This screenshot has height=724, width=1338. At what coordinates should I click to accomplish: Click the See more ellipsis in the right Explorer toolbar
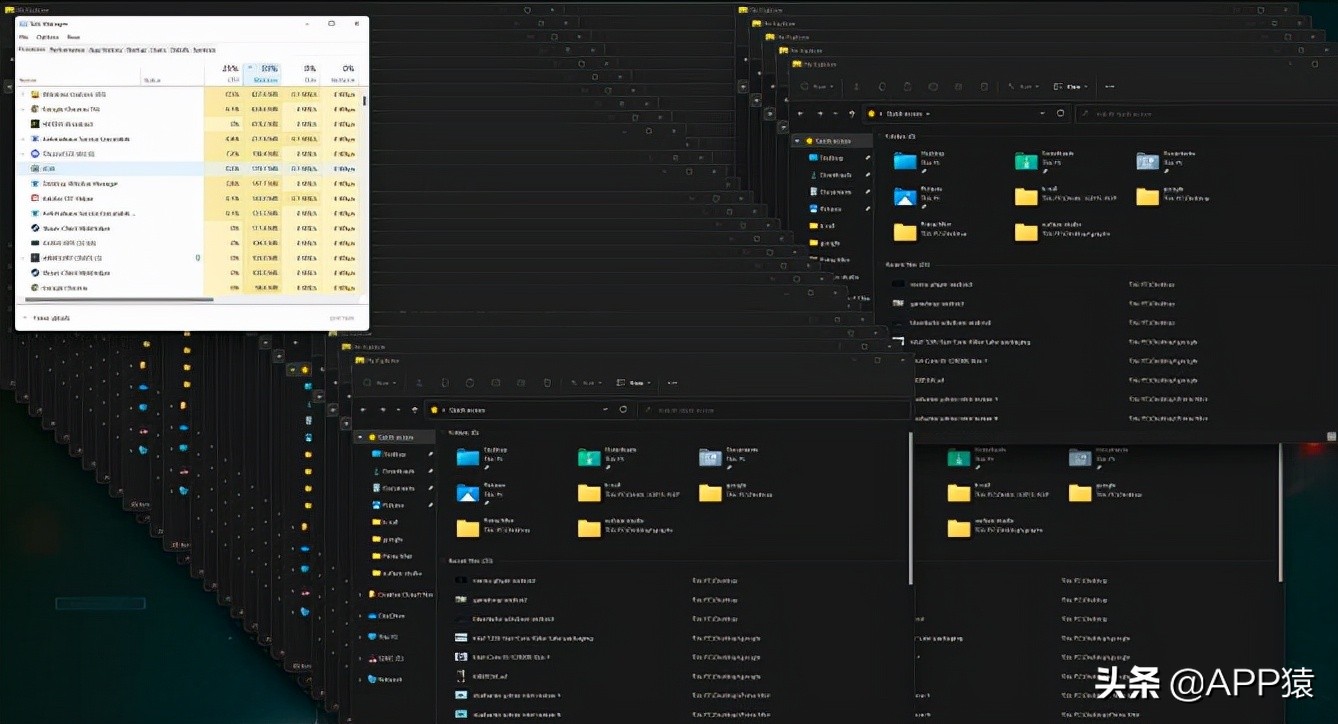1109,87
